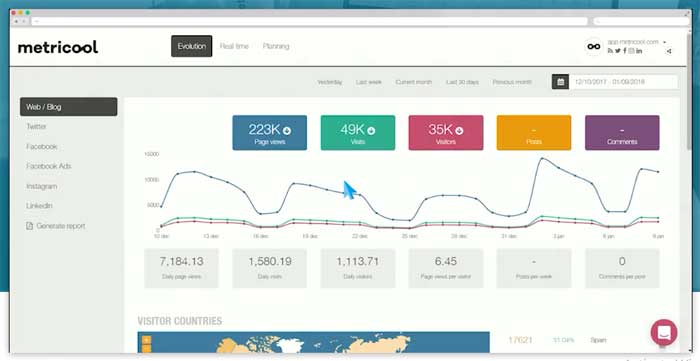Image resolution: width=700 pixels, height=361 pixels.
Task: Click the last page views point at 9 jan
Action: tap(658, 172)
